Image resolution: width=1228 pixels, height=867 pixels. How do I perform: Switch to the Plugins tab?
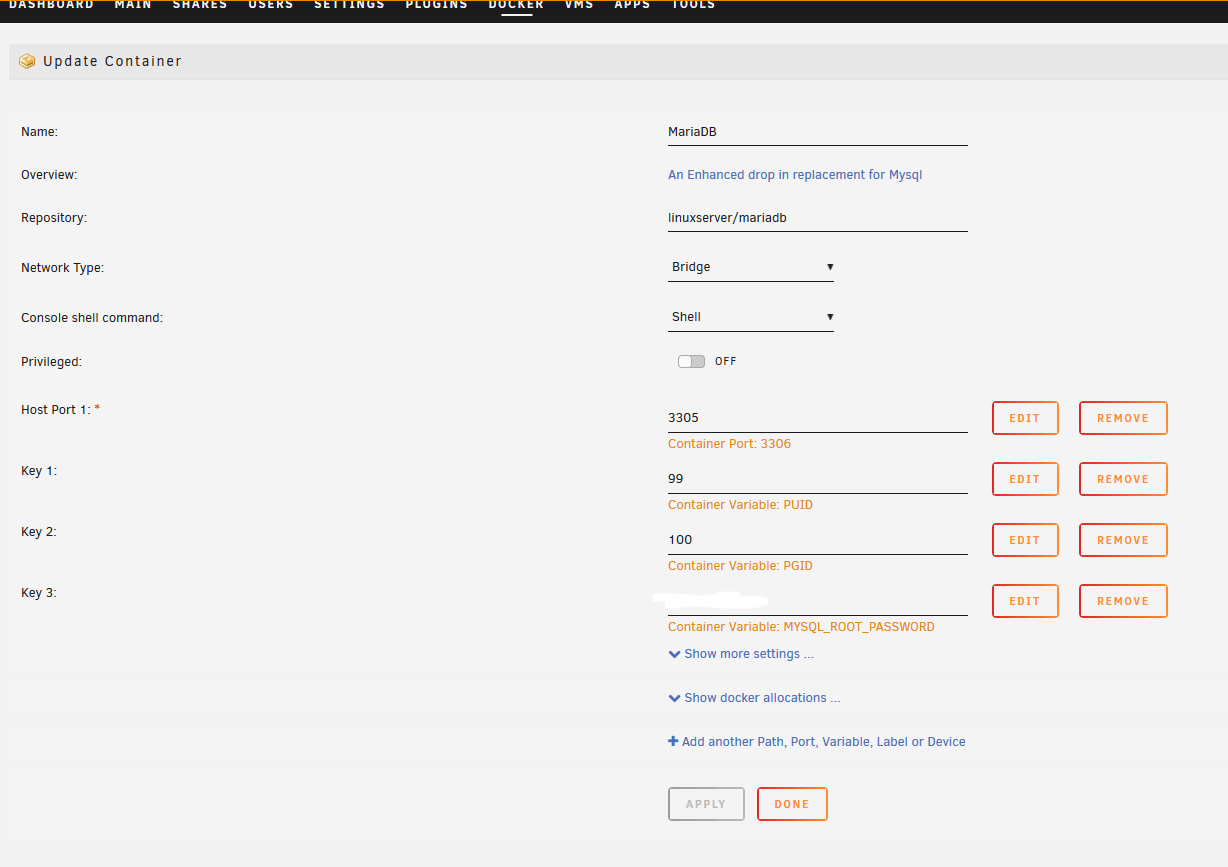pyautogui.click(x=436, y=5)
